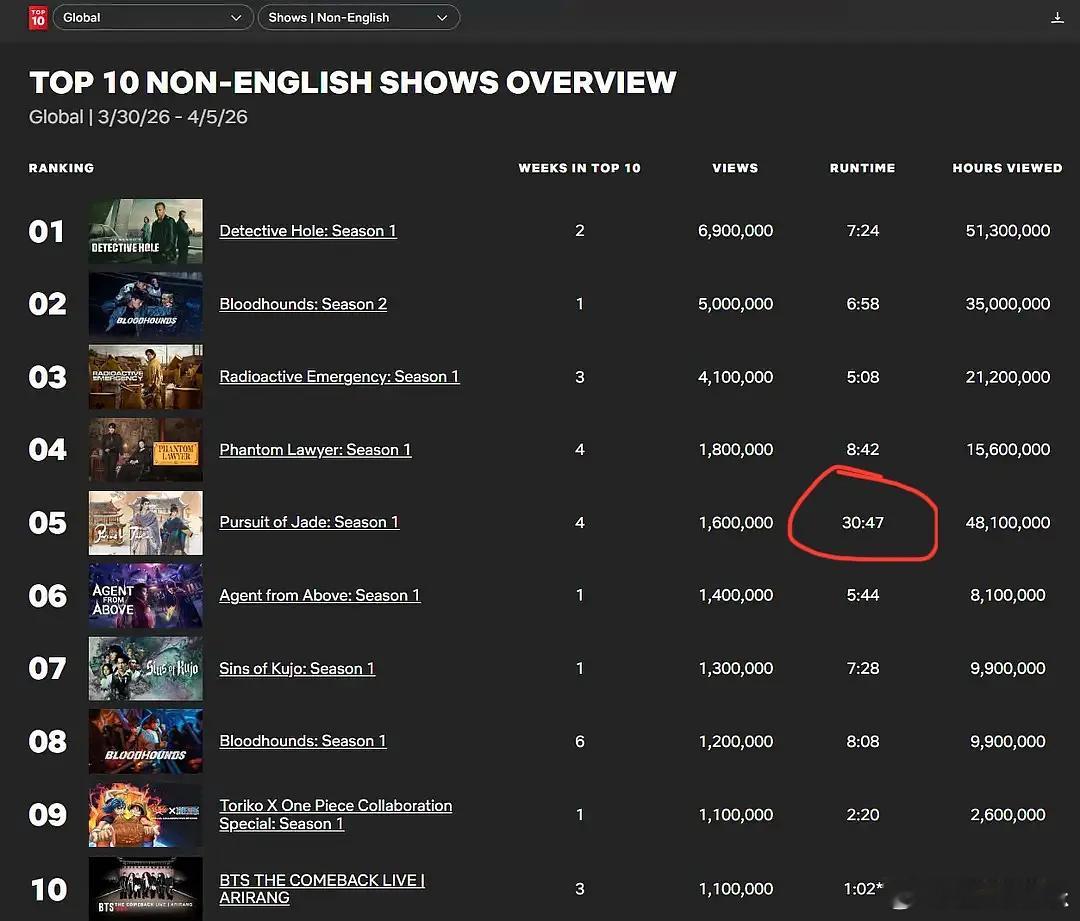
Task: Open BTS THE COMEBACK LIVE | ARIRANG link
Action: [322, 889]
